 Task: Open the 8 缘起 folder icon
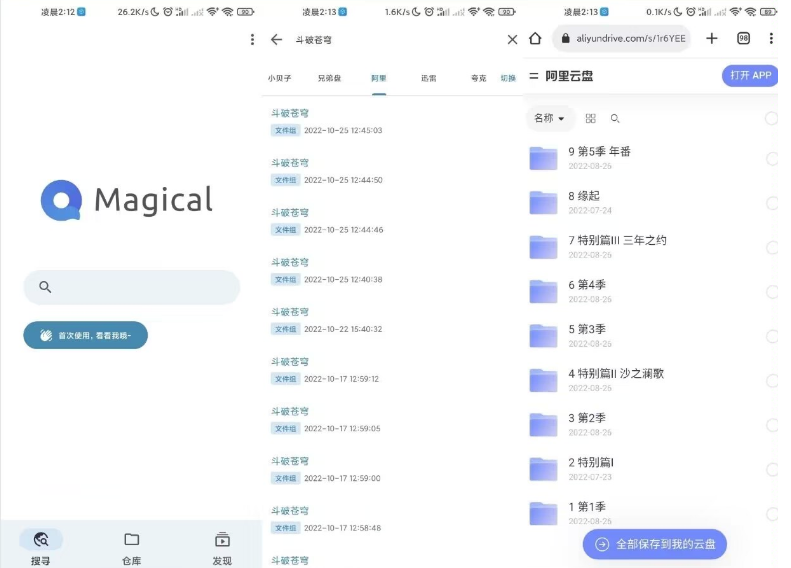click(543, 202)
